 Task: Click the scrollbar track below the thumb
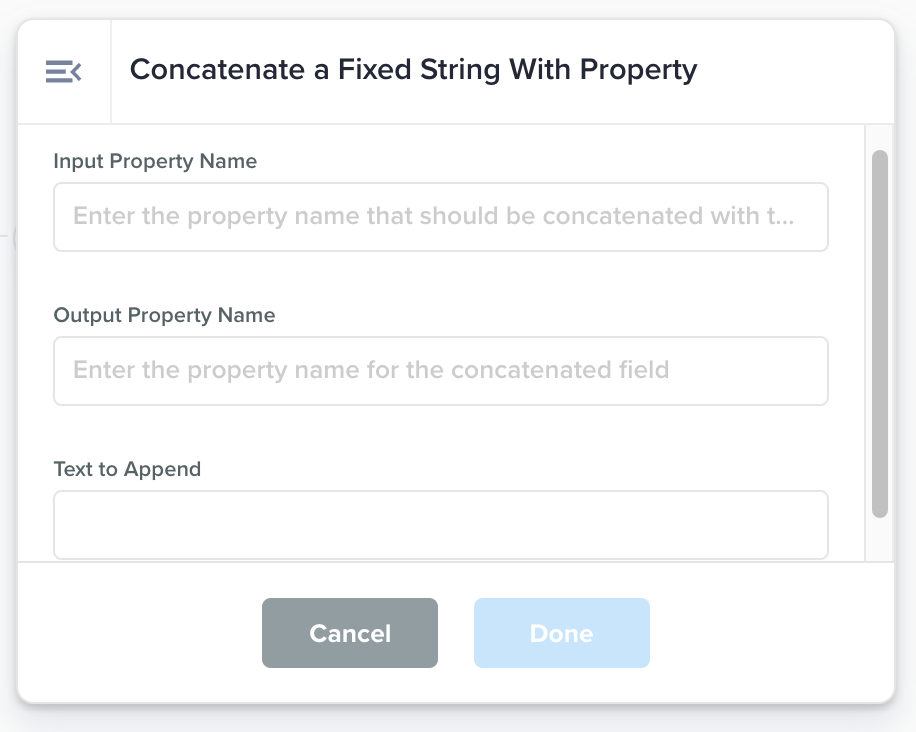(880, 540)
